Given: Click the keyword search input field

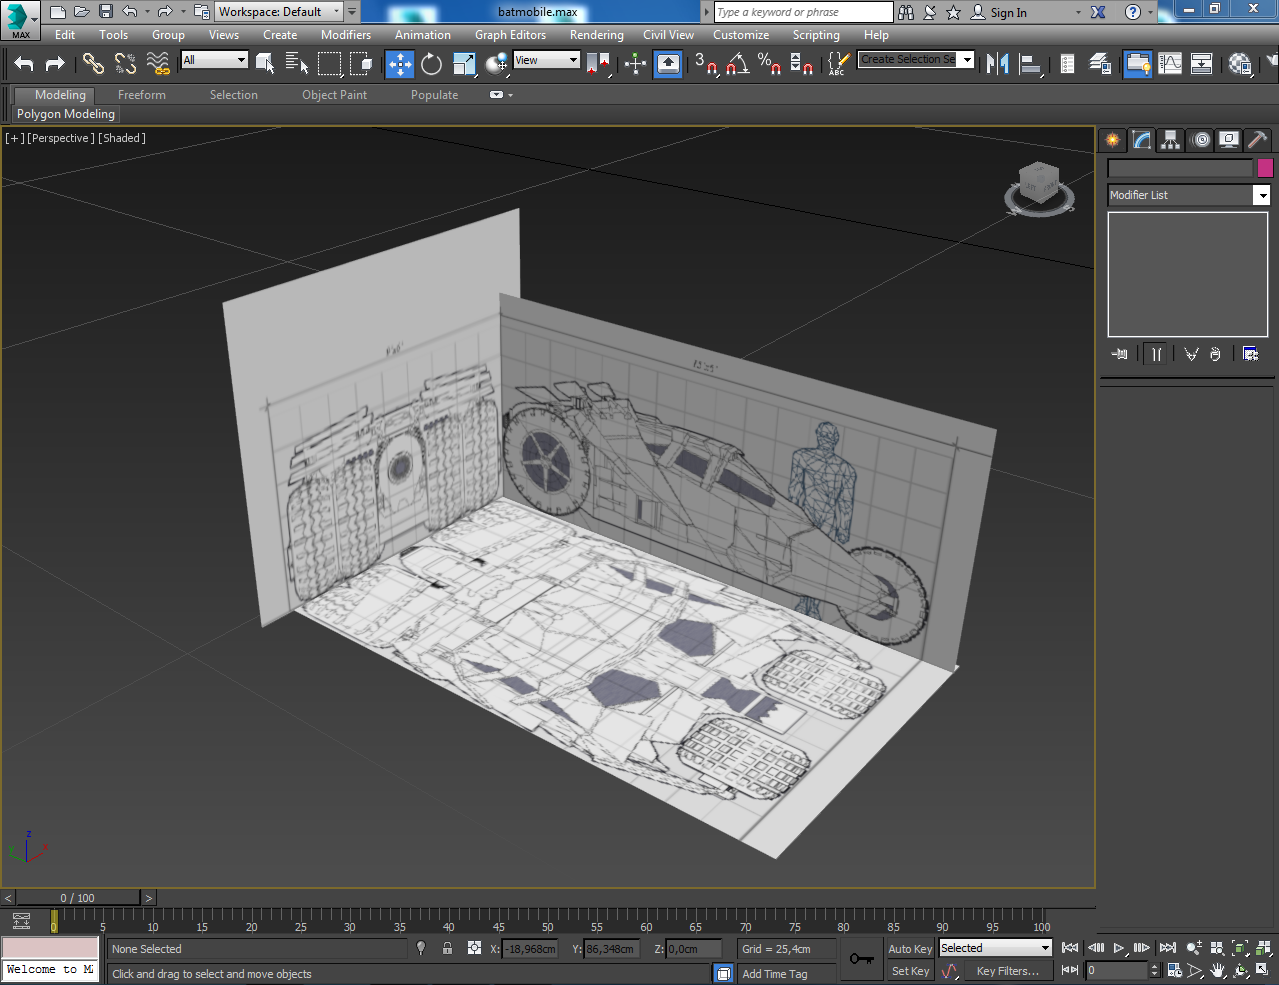Looking at the screenshot, I should coord(803,12).
